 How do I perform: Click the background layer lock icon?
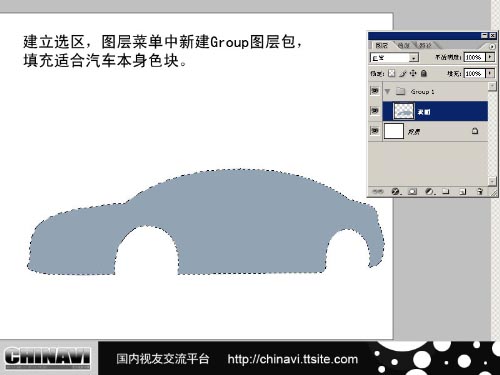point(475,131)
